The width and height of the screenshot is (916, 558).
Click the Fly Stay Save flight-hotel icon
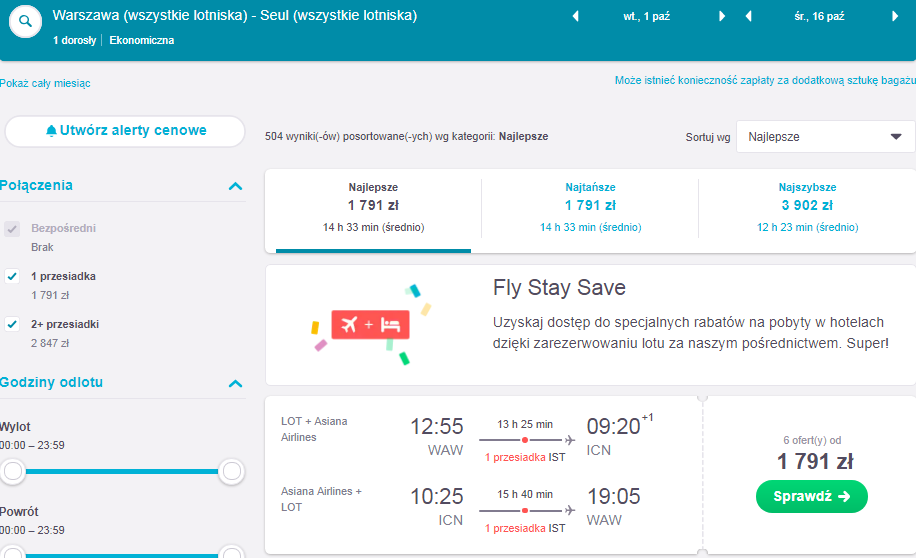(370, 324)
